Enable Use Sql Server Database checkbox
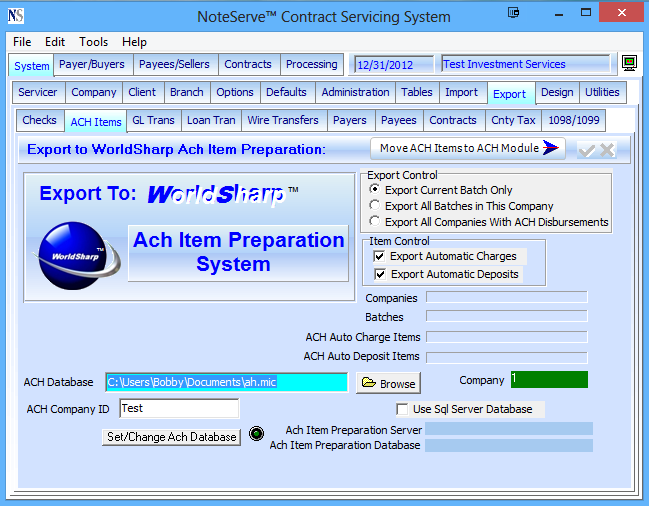Viewport: 649px width, 506px height. coord(402,409)
